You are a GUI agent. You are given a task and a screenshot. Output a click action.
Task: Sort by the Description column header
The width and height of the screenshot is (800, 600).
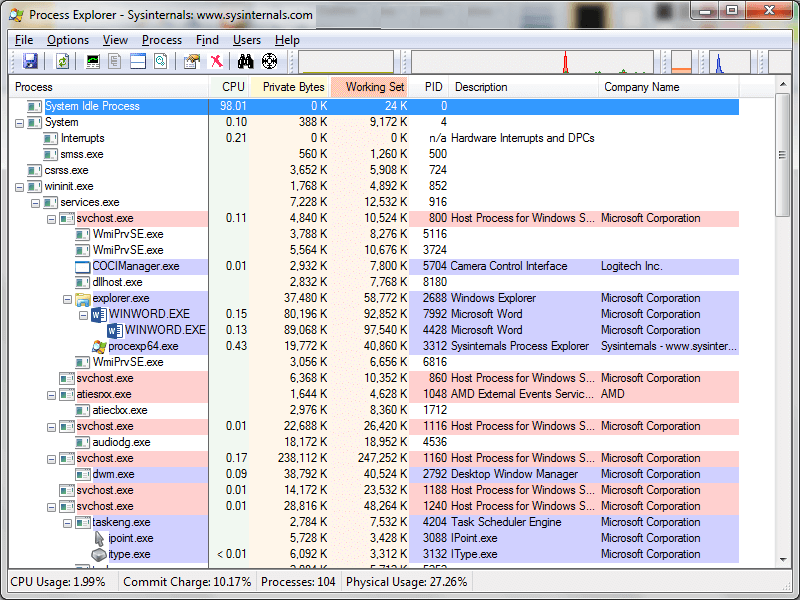(523, 87)
